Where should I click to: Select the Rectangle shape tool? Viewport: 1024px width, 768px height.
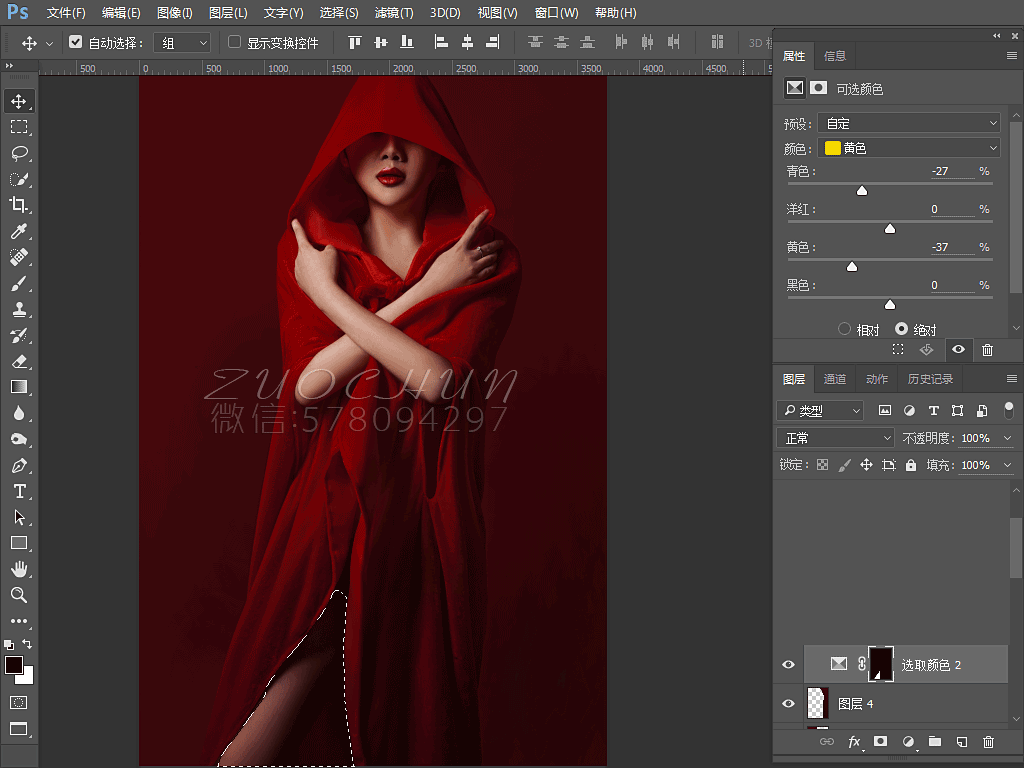[19, 543]
